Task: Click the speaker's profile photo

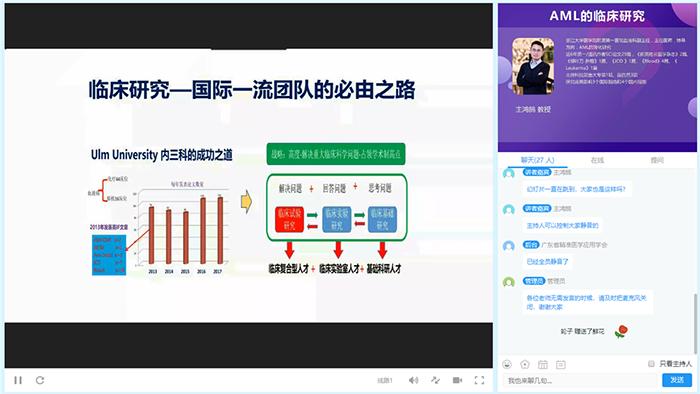Action: 533,66
